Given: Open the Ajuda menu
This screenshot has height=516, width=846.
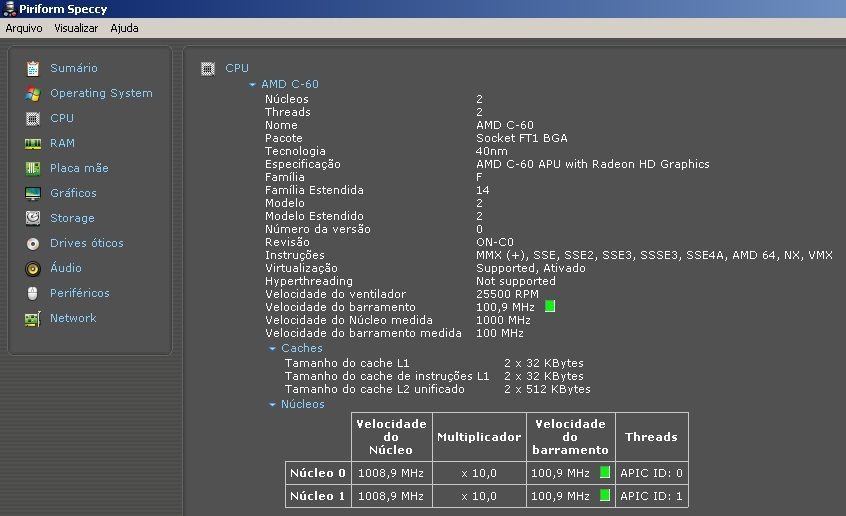Looking at the screenshot, I should [124, 28].
